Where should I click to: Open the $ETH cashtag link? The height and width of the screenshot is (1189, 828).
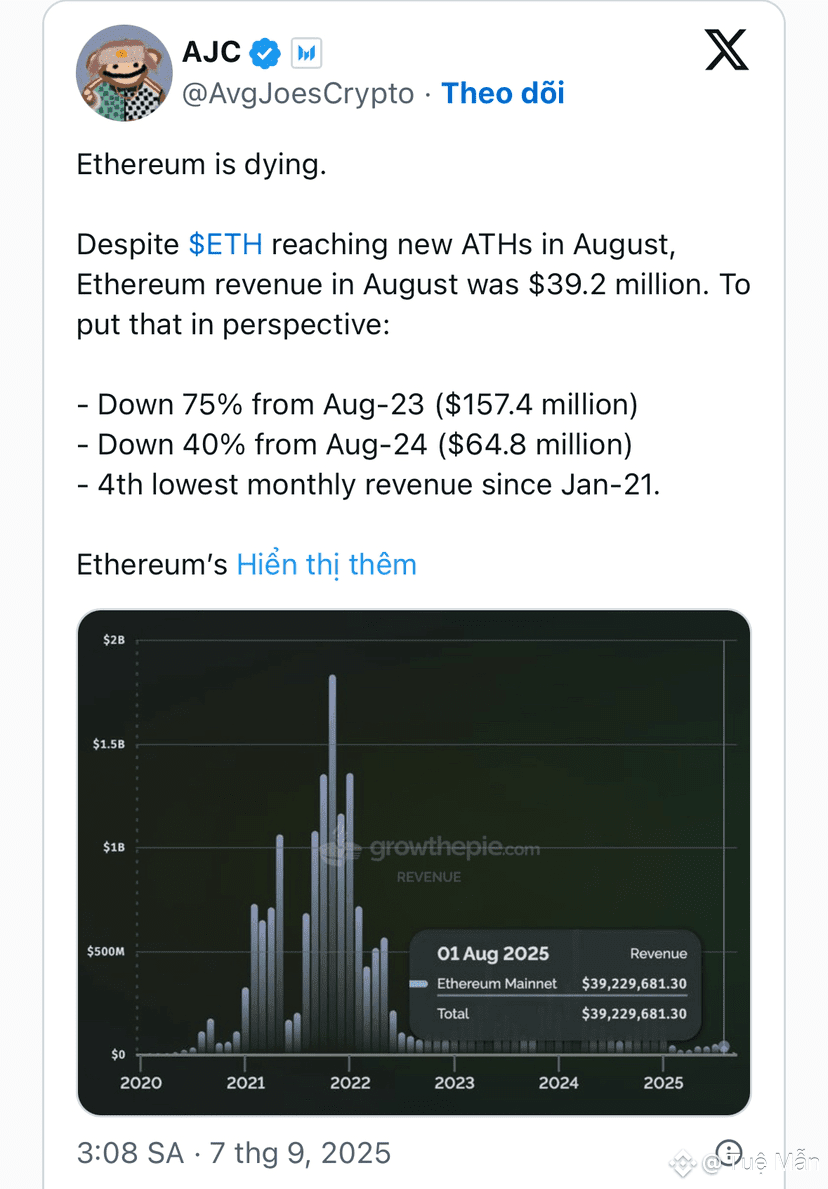click(225, 244)
